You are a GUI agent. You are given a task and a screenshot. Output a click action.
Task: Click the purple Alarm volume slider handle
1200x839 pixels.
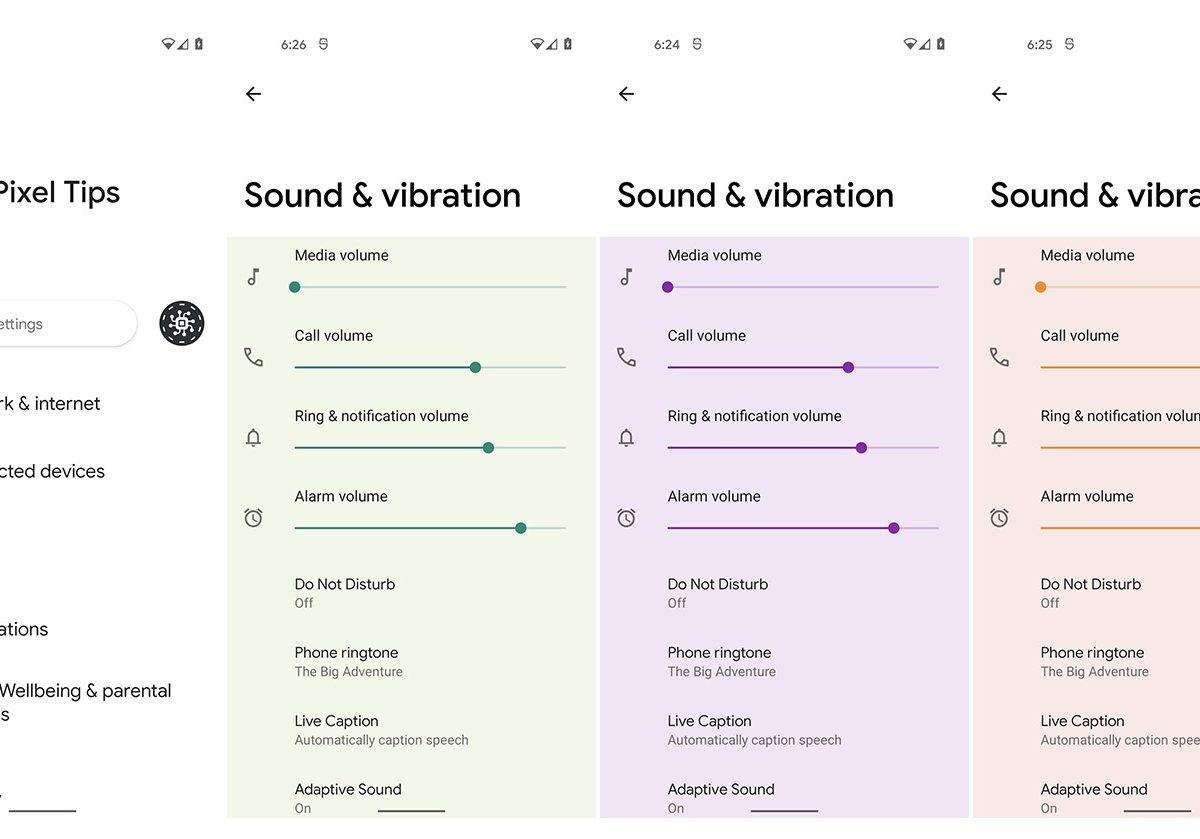tap(894, 528)
